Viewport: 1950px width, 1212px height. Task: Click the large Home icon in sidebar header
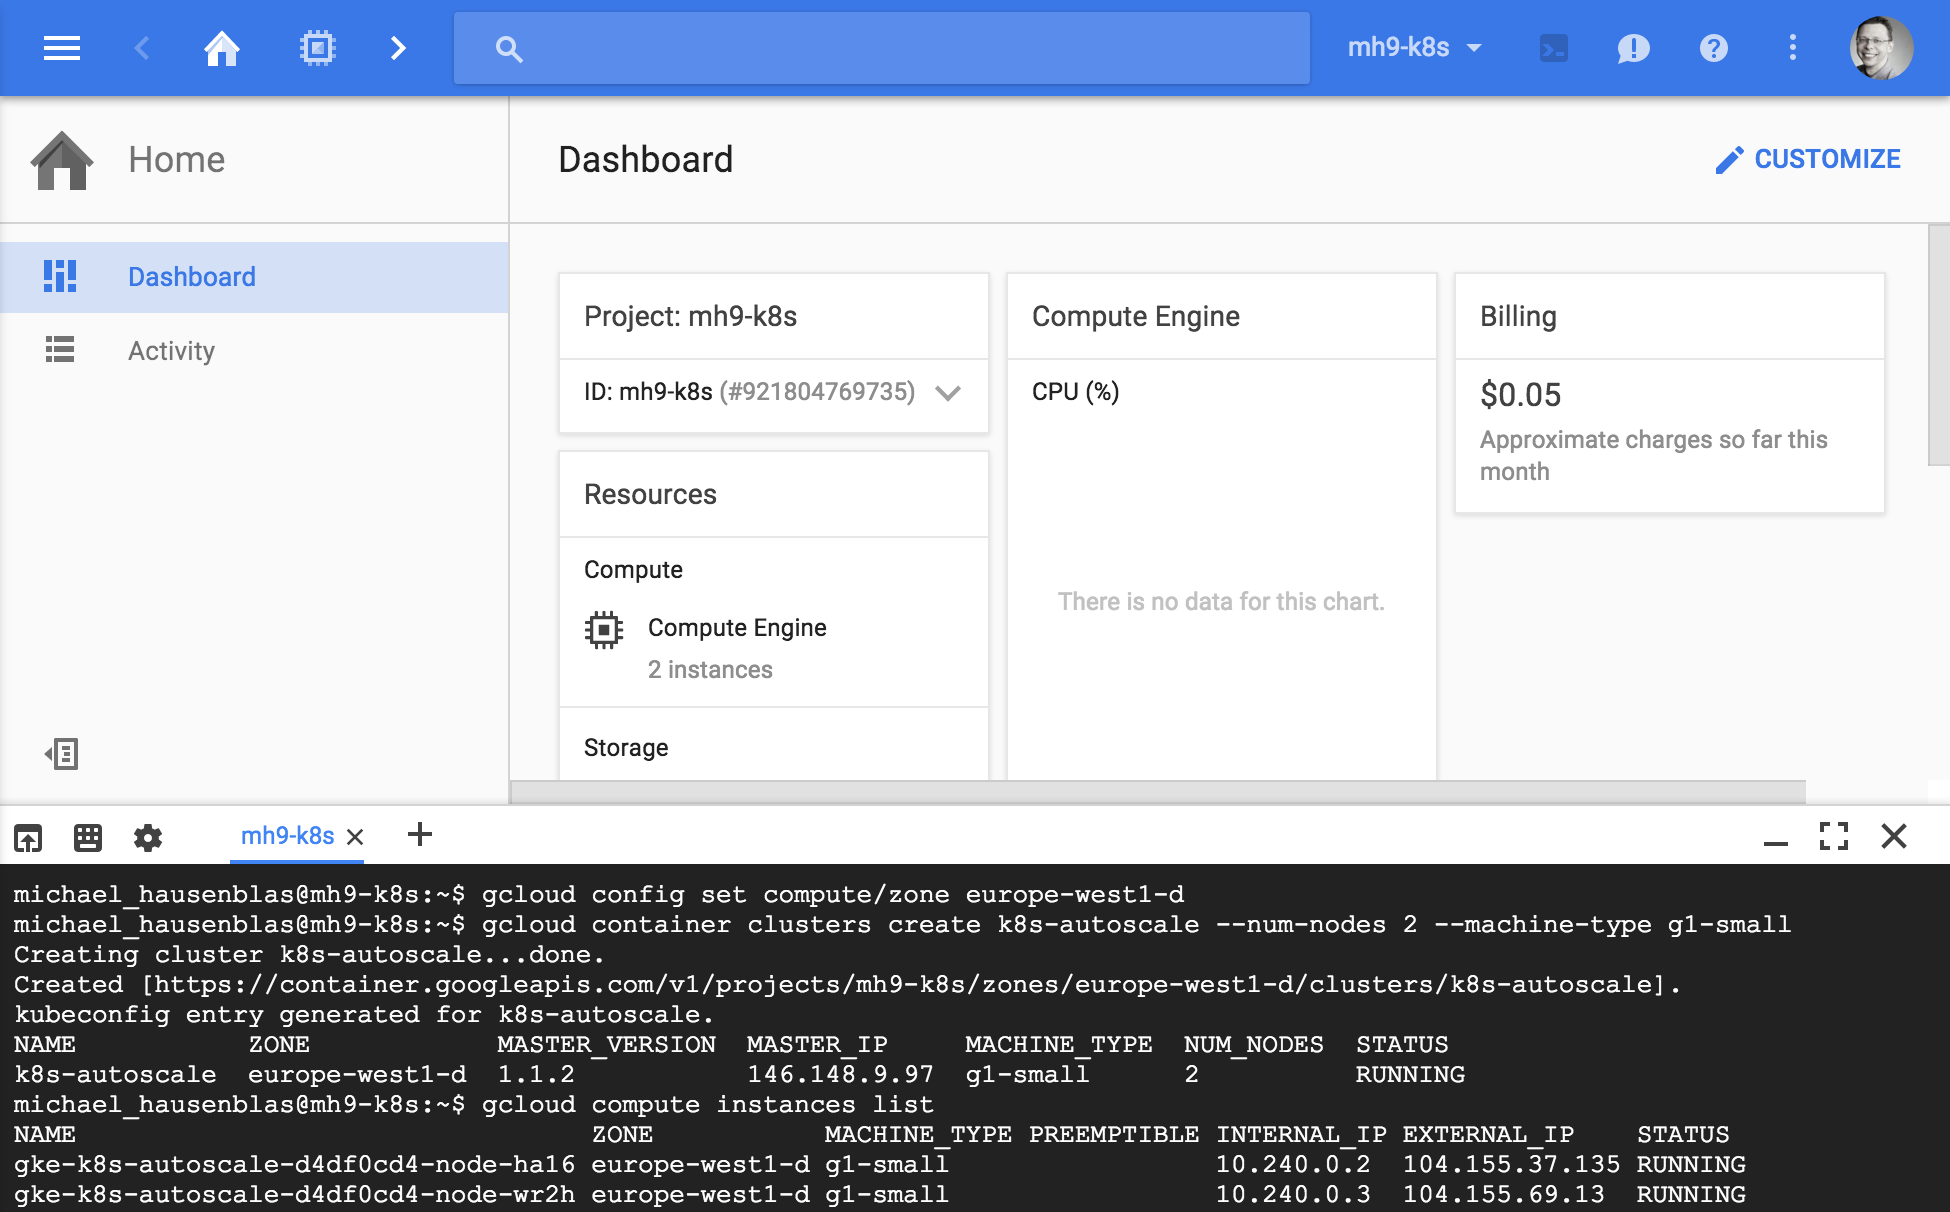(x=62, y=160)
